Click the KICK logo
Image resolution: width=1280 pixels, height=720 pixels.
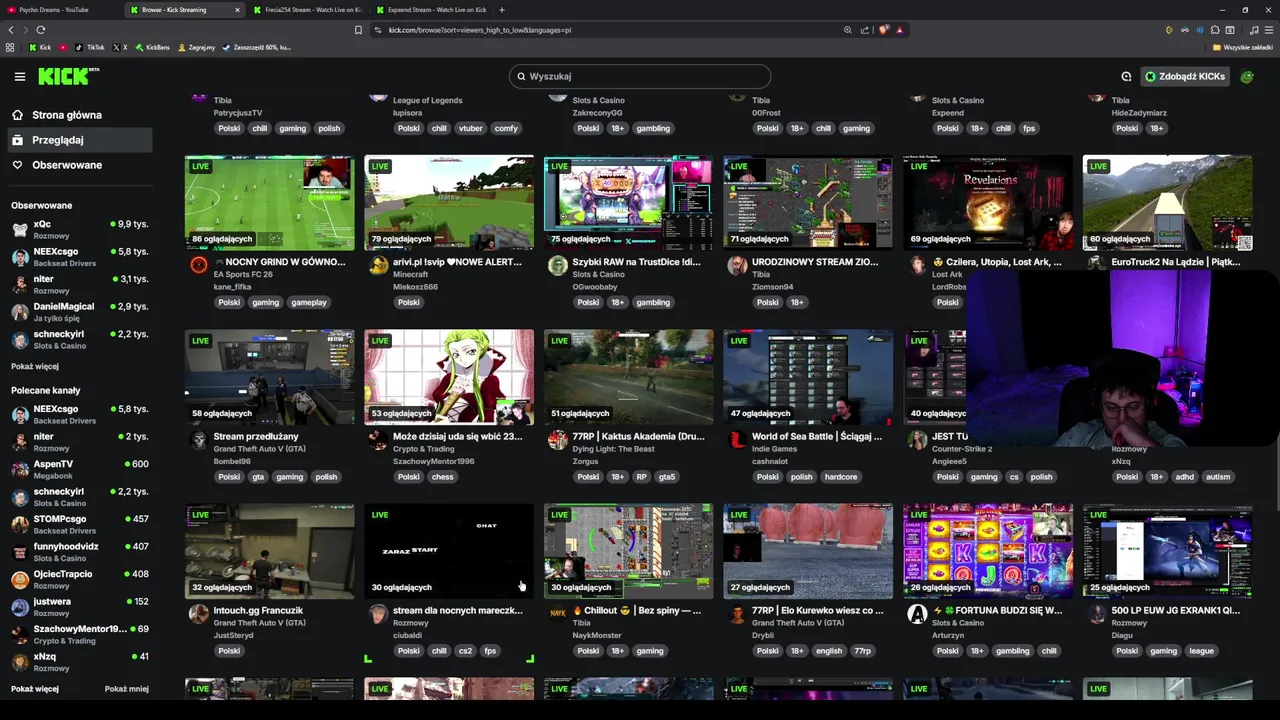click(68, 76)
